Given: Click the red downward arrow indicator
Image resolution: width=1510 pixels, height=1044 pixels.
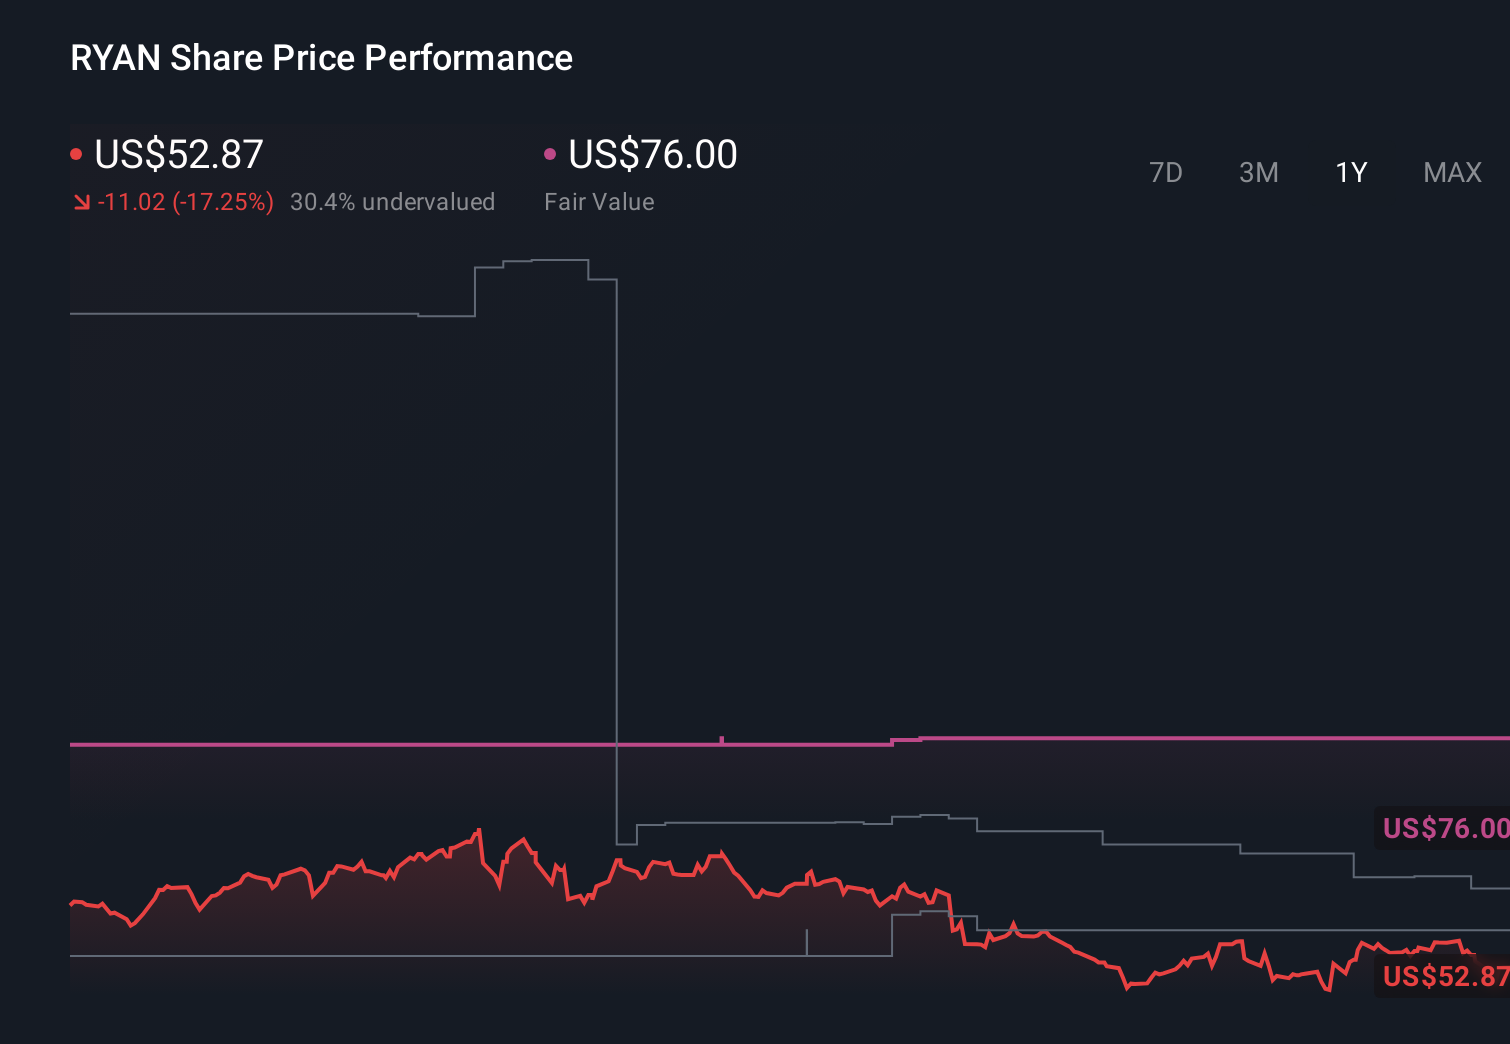Looking at the screenshot, I should point(81,201).
